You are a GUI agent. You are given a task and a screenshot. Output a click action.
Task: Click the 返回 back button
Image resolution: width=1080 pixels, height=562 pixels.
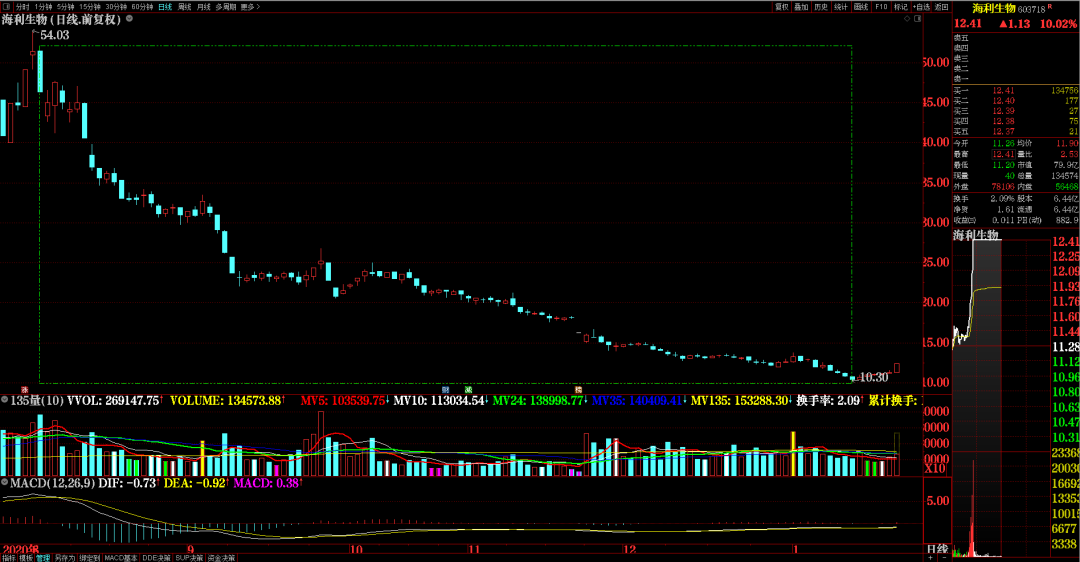coord(942,7)
